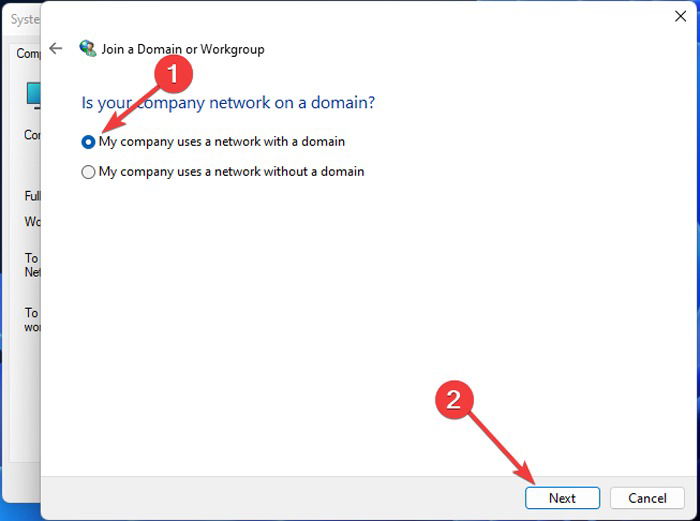The height and width of the screenshot is (521, 700).
Task: Click the 'My company uses a network without a domain' label
Action: pyautogui.click(x=231, y=172)
